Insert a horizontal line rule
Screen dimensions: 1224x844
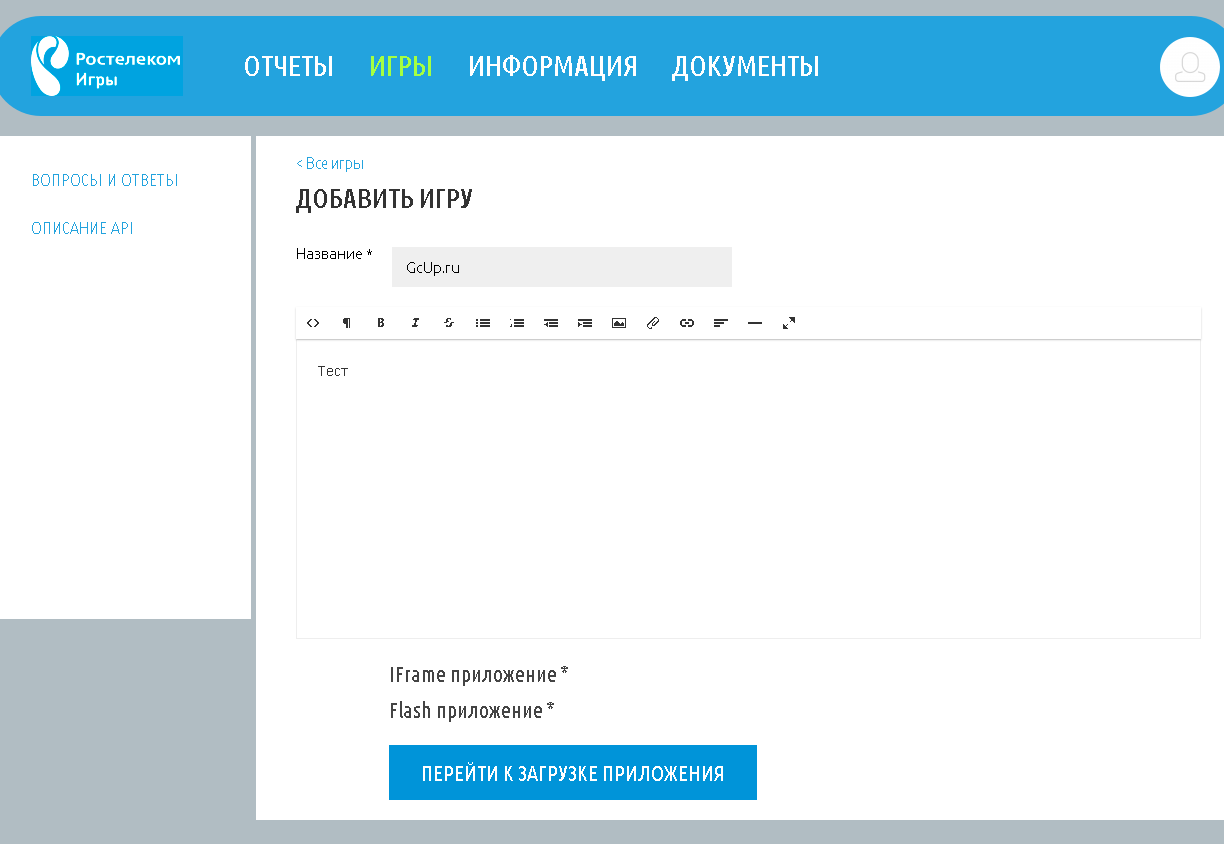coord(755,323)
